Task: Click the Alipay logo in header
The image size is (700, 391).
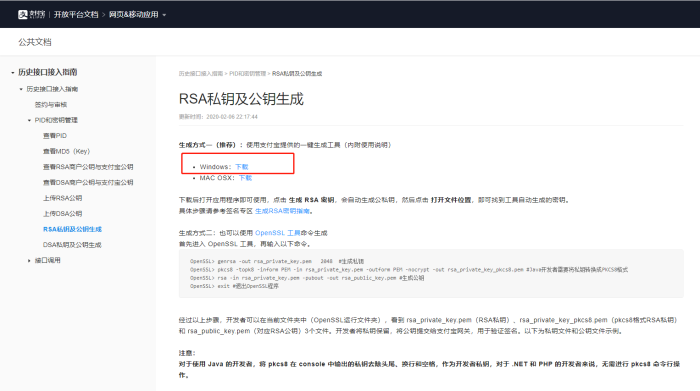Action: (31, 14)
